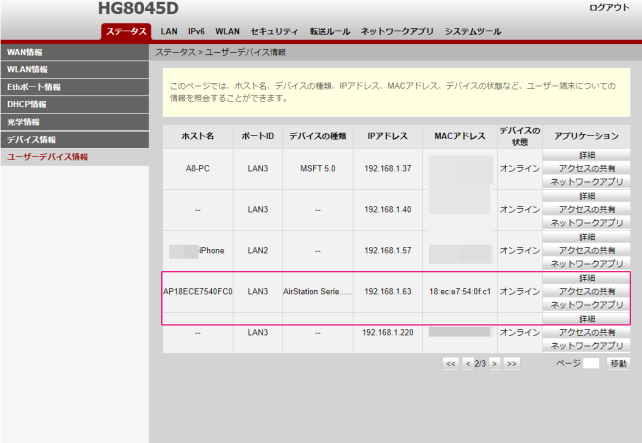
Task: Click 詳細 button for 192.168.1.220 row
Action: point(586,319)
